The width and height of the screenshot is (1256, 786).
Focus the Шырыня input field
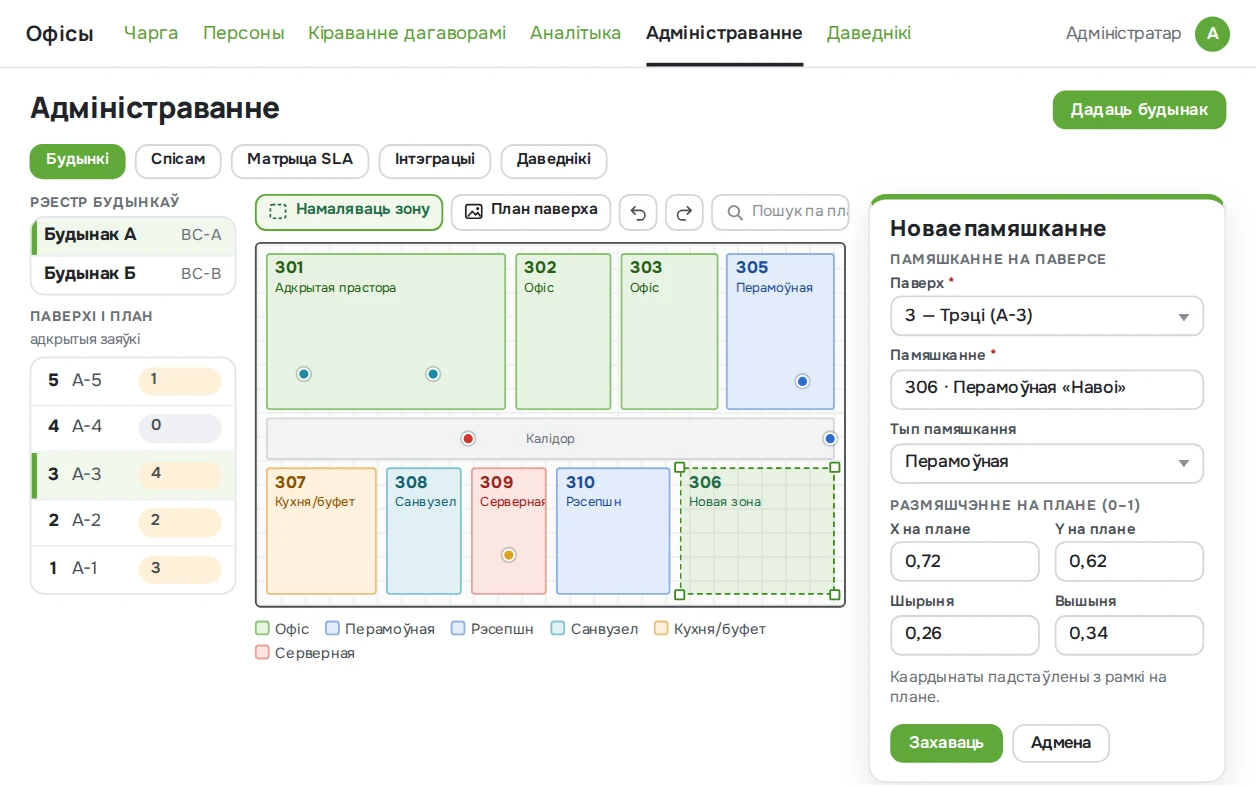pyautogui.click(x=965, y=635)
